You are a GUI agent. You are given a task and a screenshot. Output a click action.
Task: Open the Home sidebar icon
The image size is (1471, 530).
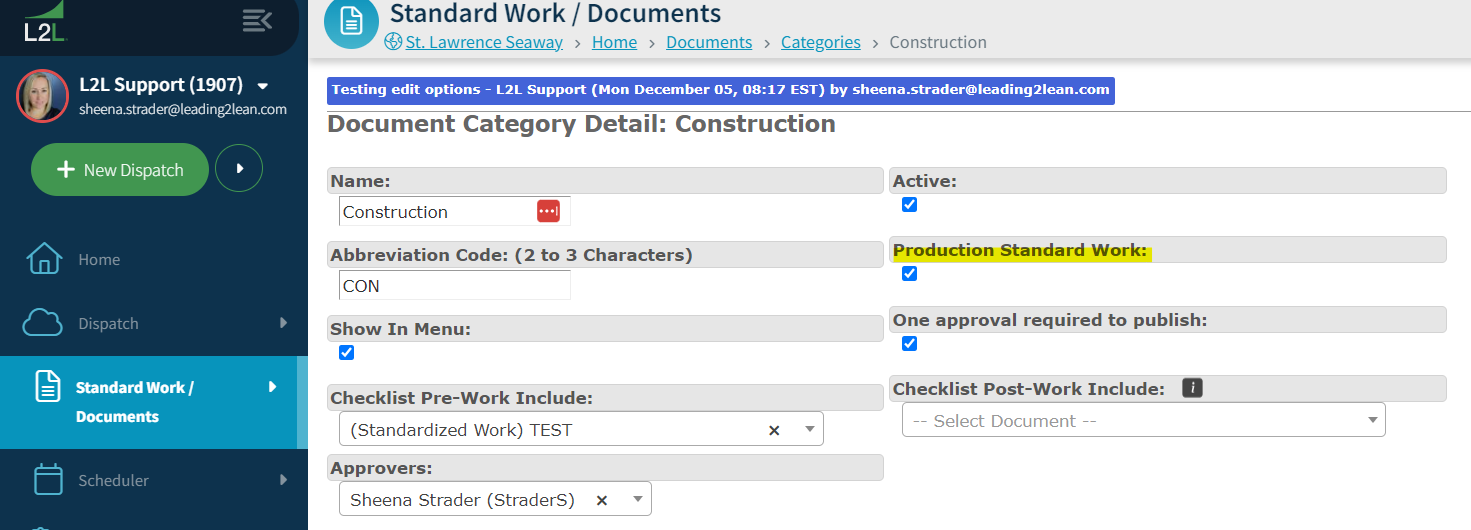click(x=44, y=259)
